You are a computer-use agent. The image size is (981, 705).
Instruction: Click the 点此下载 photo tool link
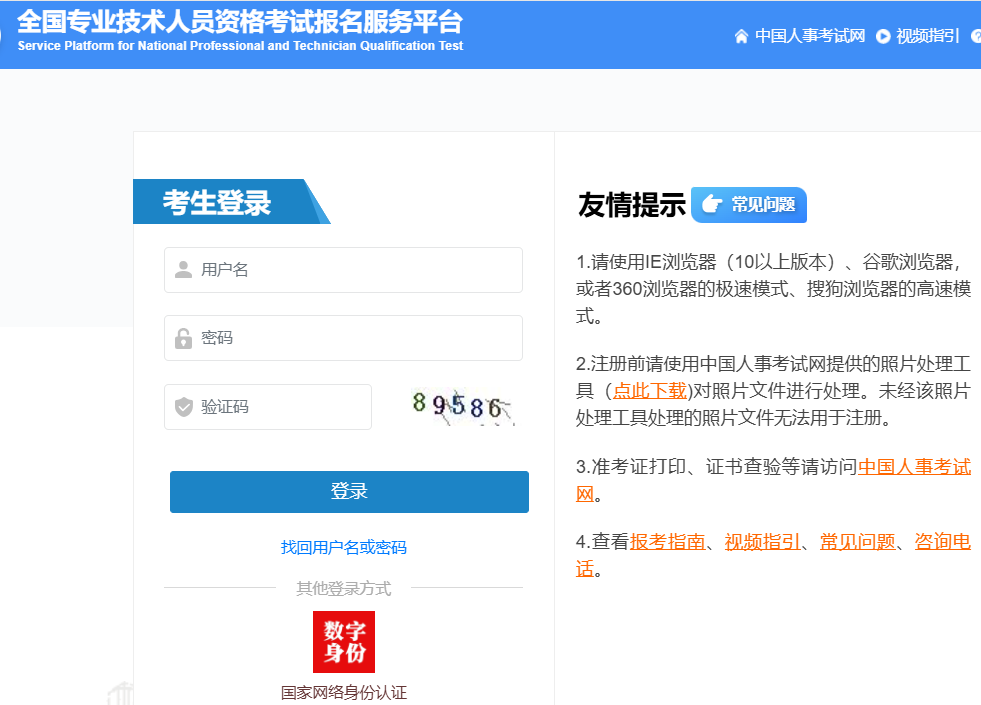click(649, 391)
